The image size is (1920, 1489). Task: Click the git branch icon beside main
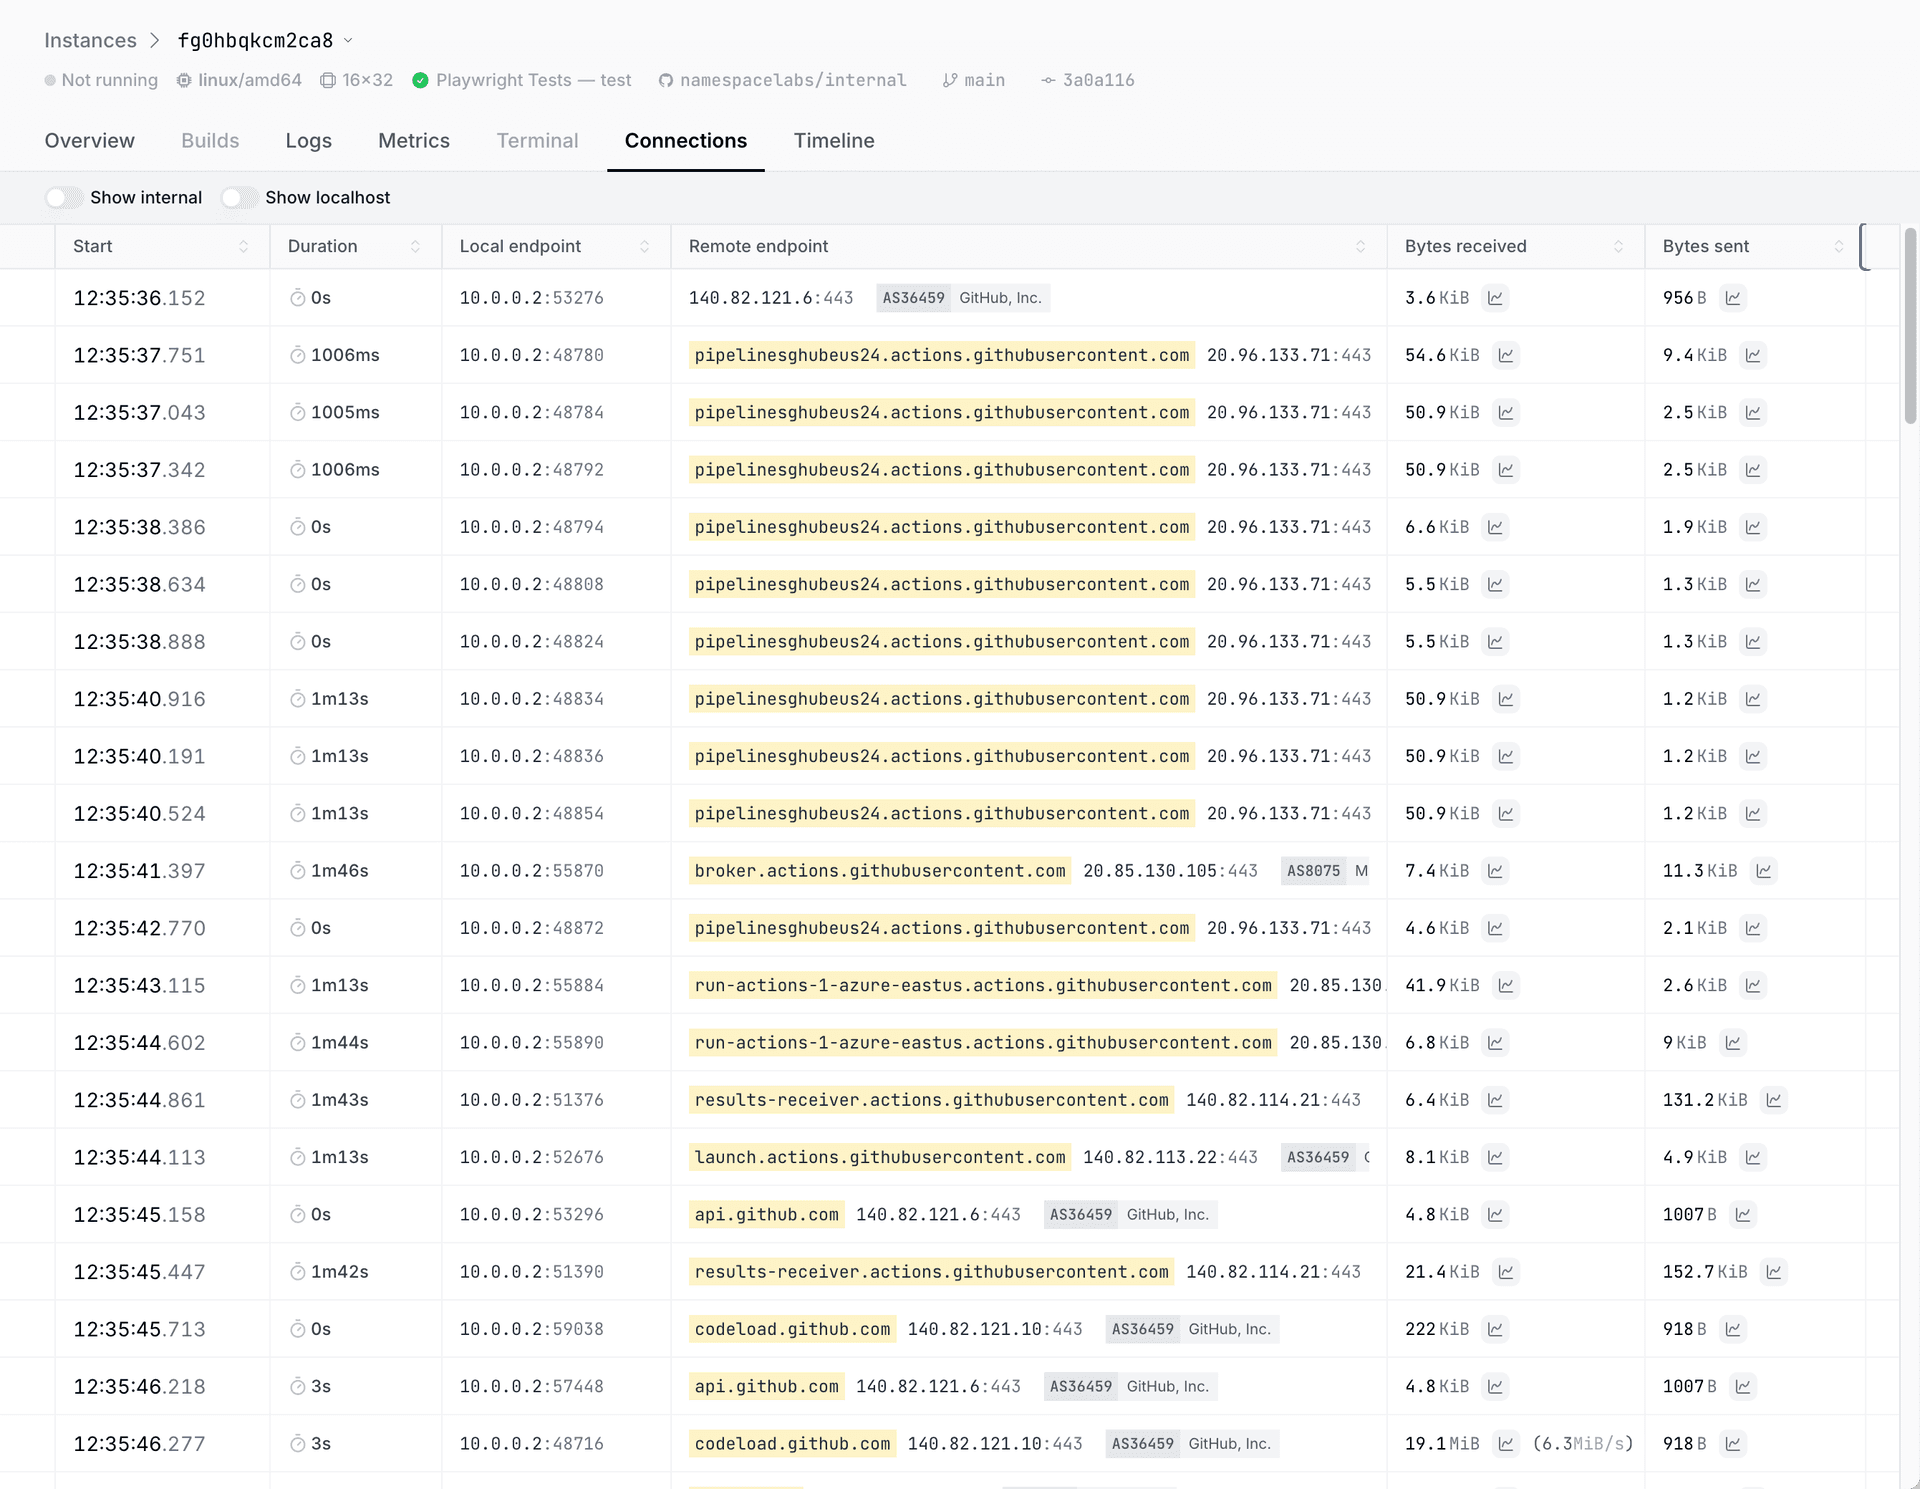tap(949, 80)
